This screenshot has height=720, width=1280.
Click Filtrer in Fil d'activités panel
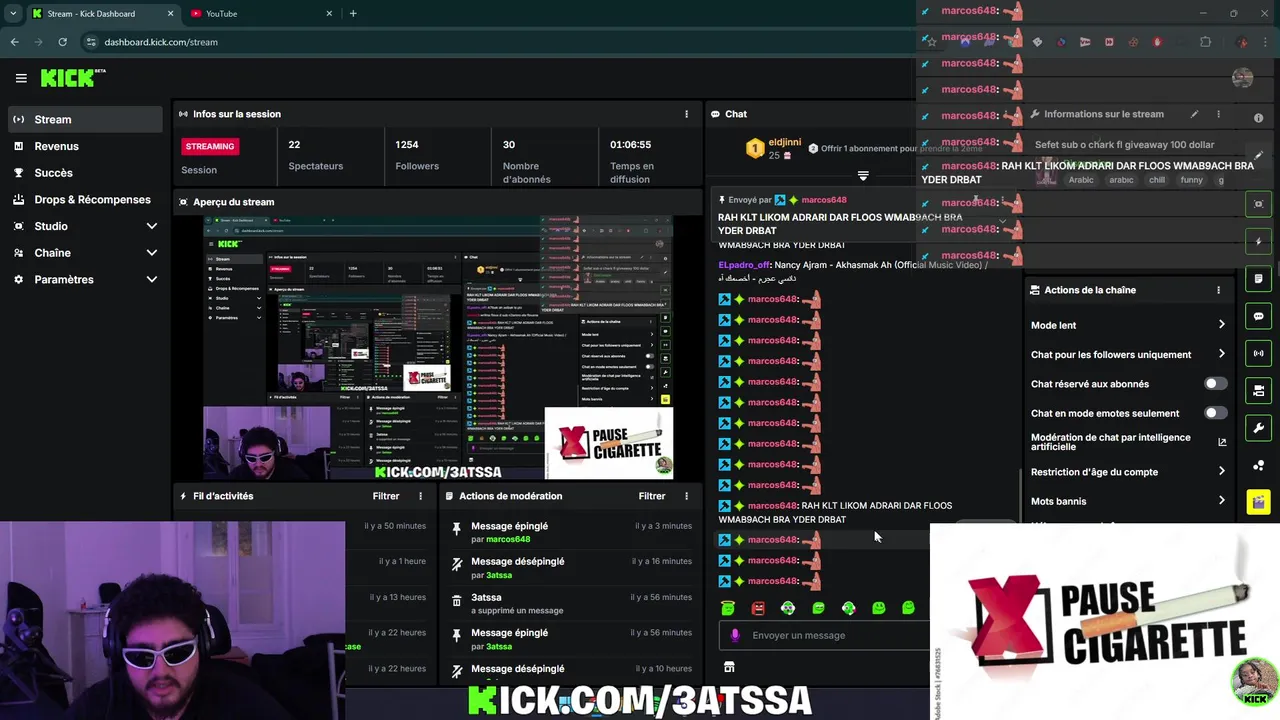[386, 496]
